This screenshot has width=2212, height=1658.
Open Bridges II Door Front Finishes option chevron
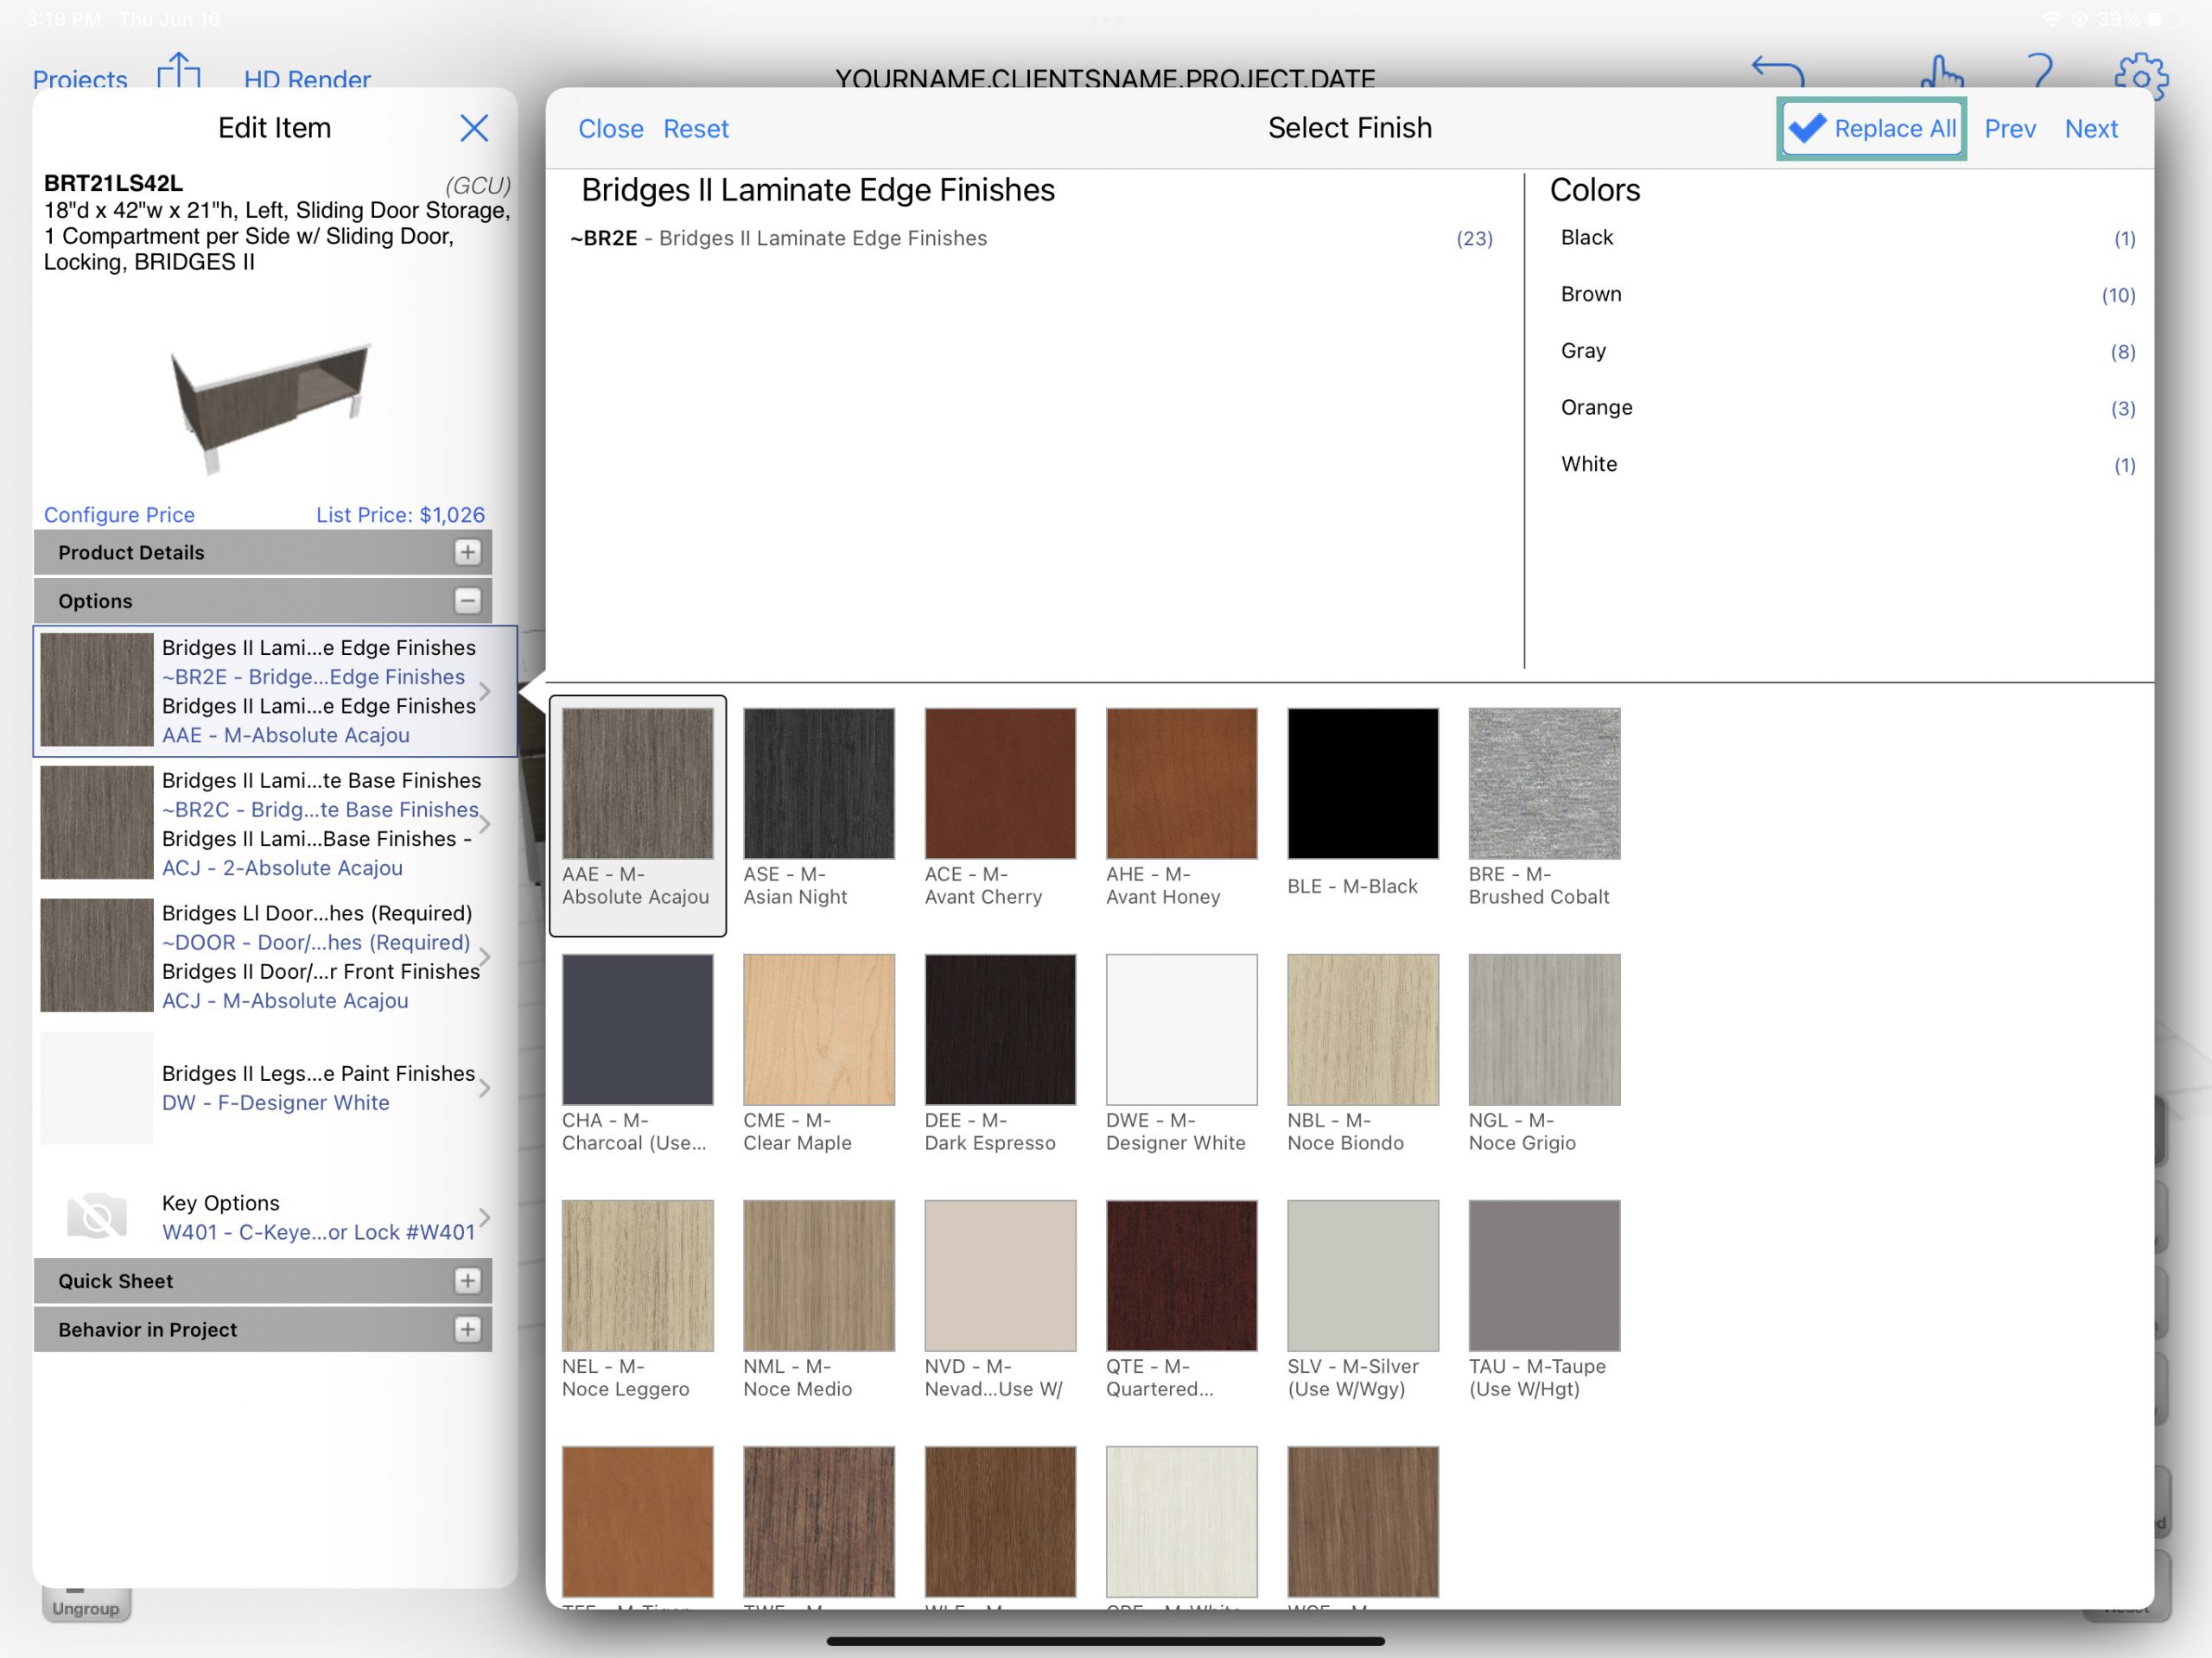click(x=485, y=957)
